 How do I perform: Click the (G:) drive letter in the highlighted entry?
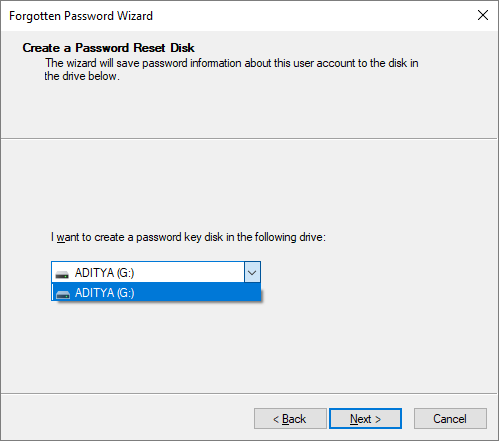click(125, 293)
